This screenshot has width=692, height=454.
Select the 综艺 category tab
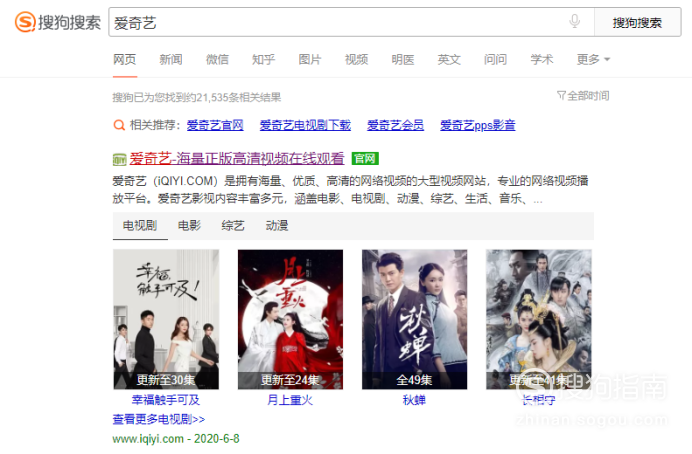[233, 226]
